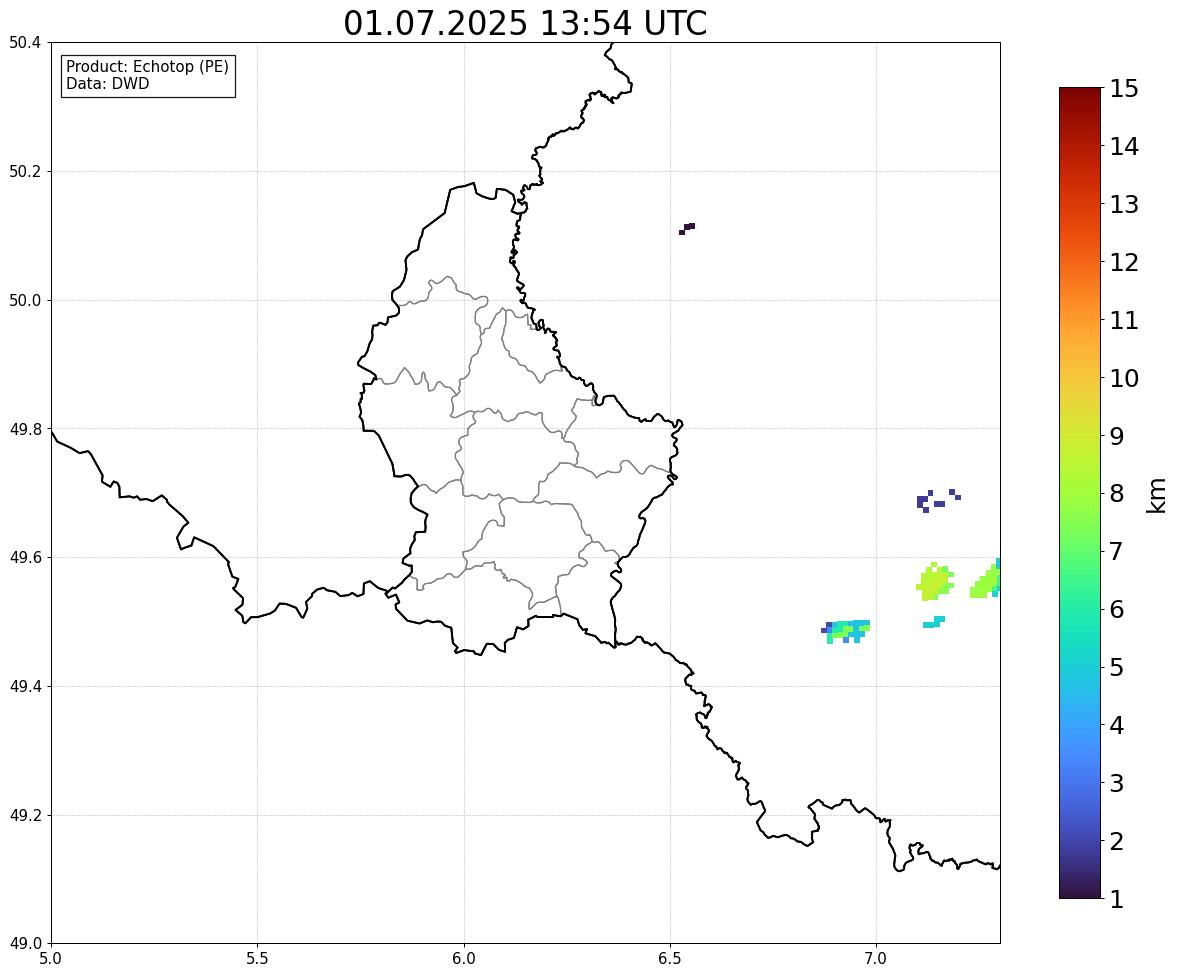Click latitude axis label 49.2

pyautogui.click(x=24, y=815)
